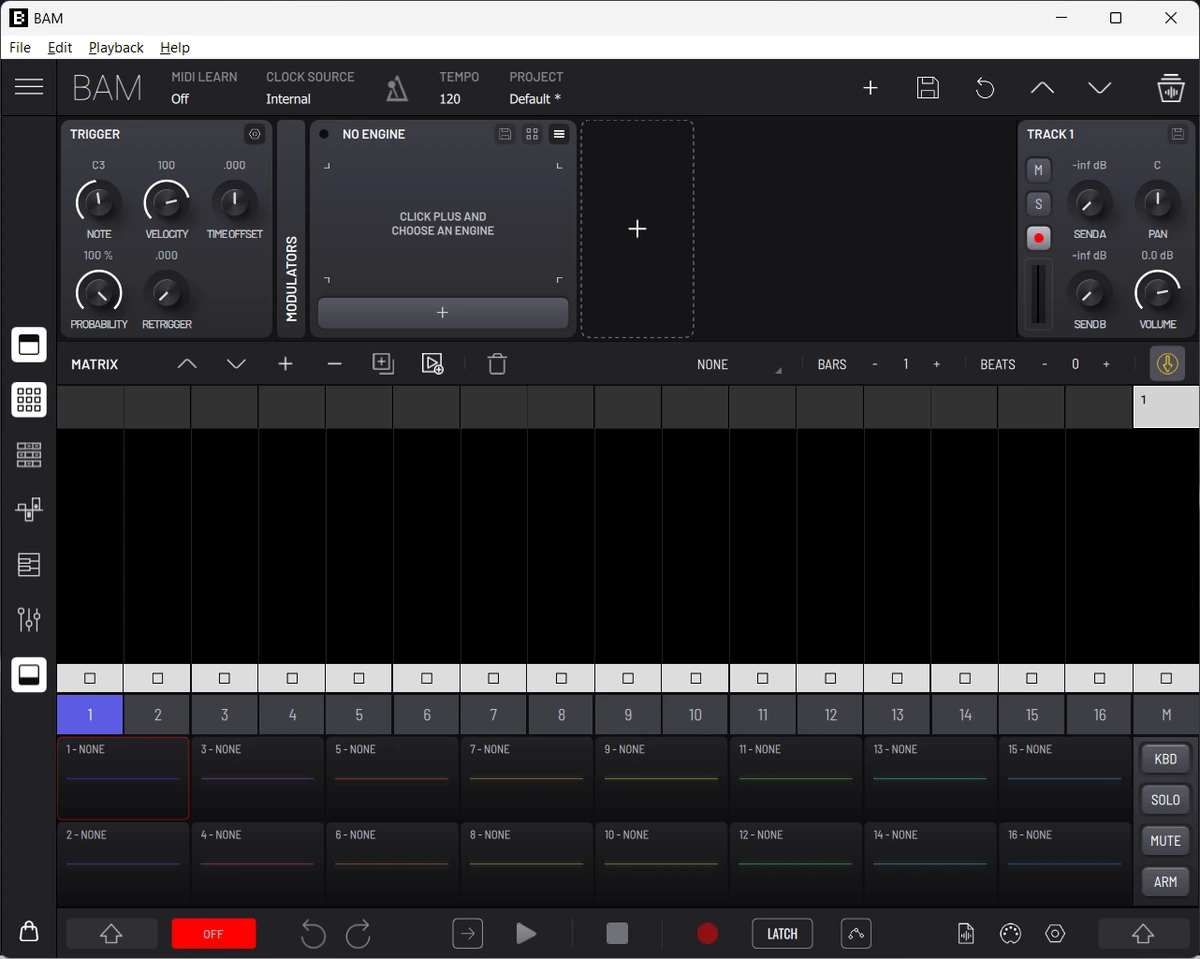Viewport: 1200px width, 959px height.
Task: Open hexagon settings icon in bottom bar
Action: tap(1055, 934)
